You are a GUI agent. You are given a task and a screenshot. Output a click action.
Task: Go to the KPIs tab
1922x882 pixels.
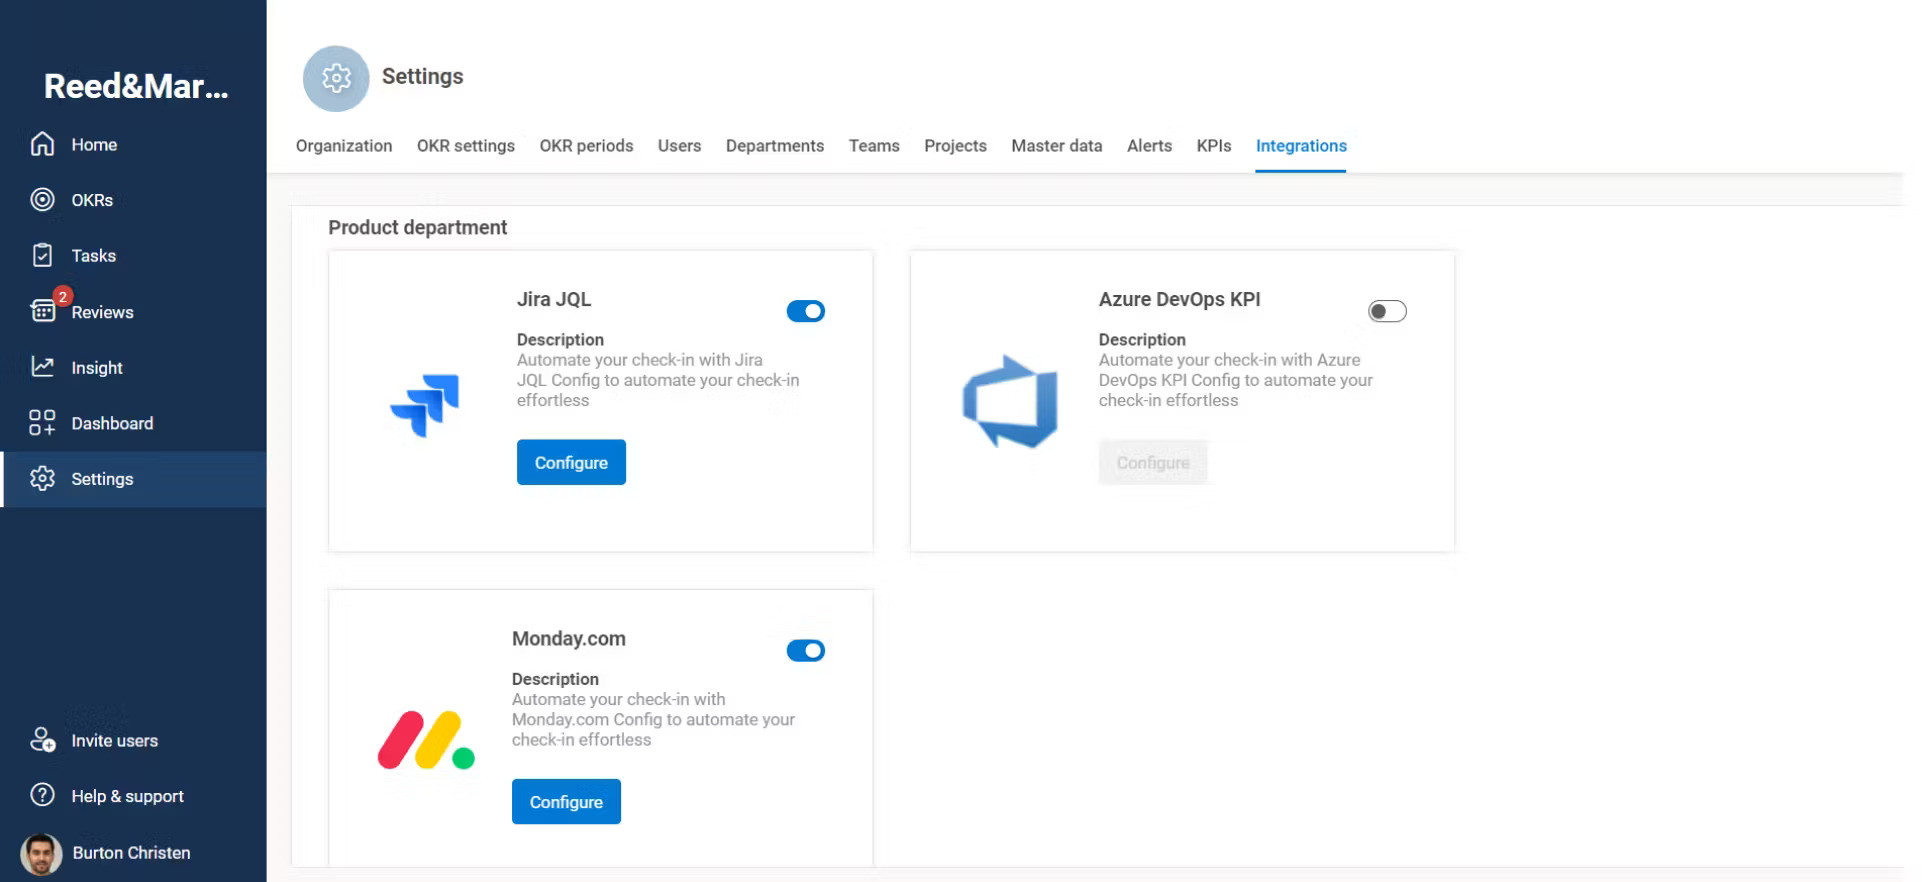[1213, 146]
